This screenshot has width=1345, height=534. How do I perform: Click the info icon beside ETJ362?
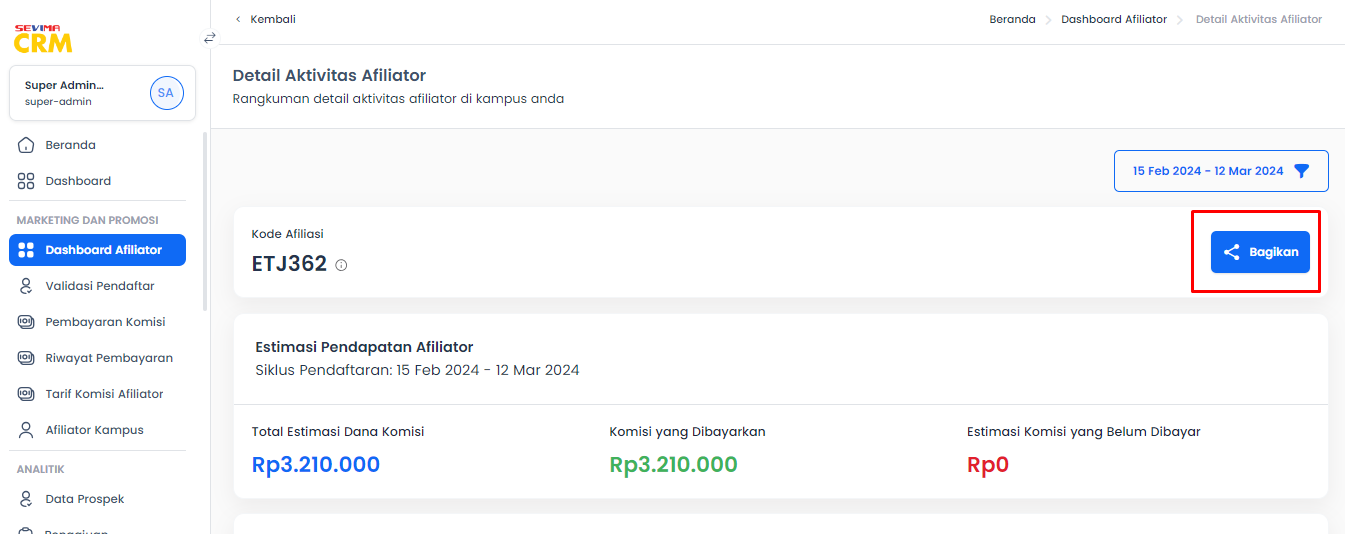(341, 265)
